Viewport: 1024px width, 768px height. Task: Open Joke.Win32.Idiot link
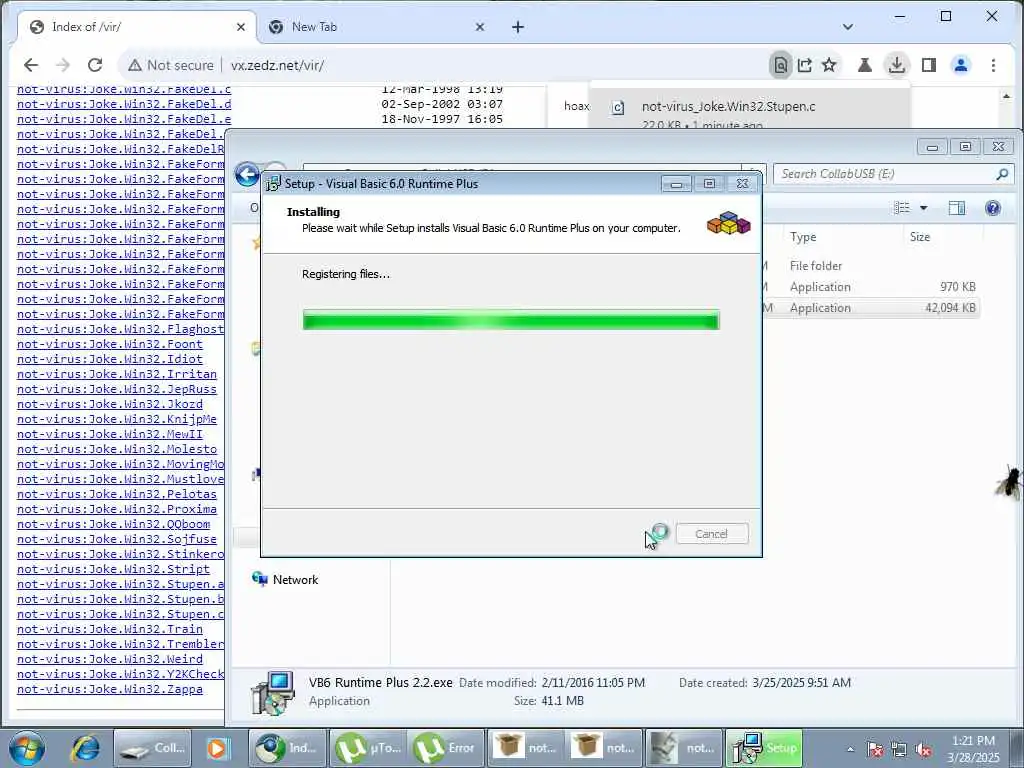coord(110,359)
